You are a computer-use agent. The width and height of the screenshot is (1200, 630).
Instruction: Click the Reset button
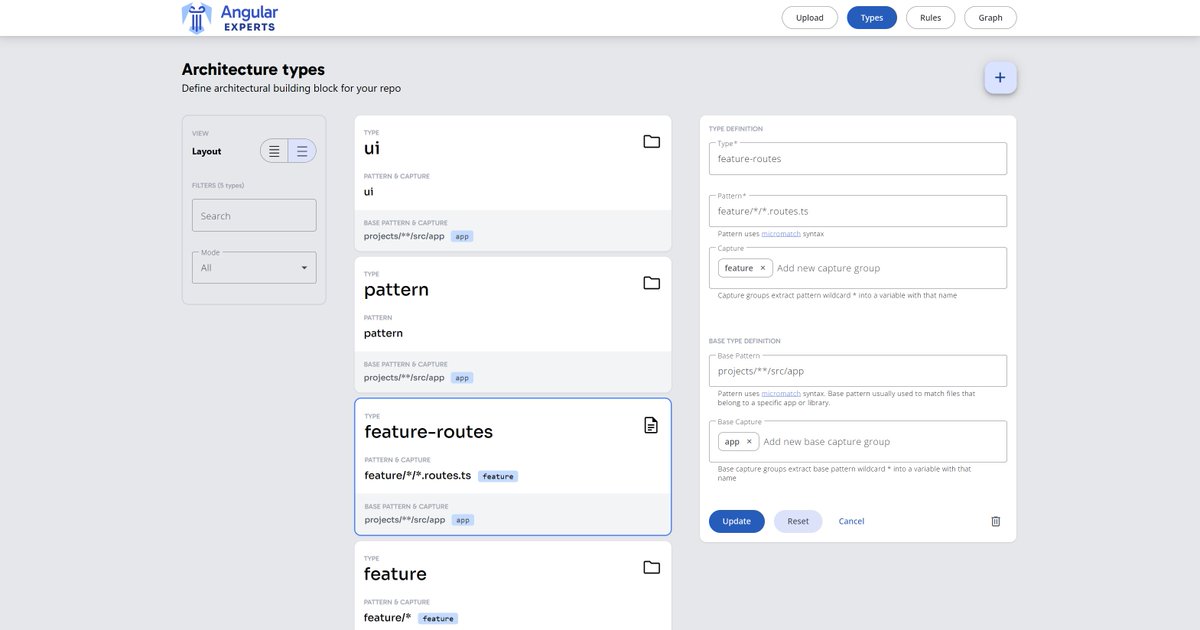pos(798,521)
